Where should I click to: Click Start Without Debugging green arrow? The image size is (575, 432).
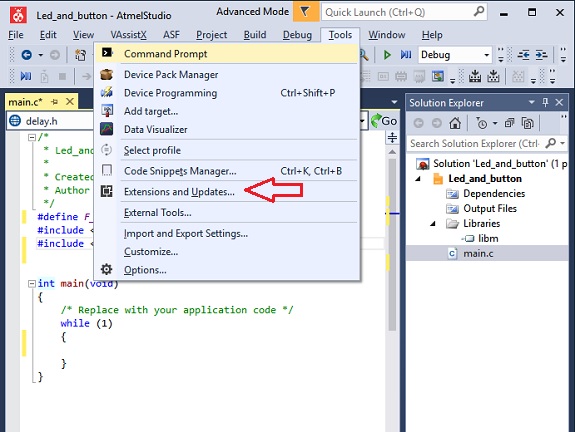point(387,55)
